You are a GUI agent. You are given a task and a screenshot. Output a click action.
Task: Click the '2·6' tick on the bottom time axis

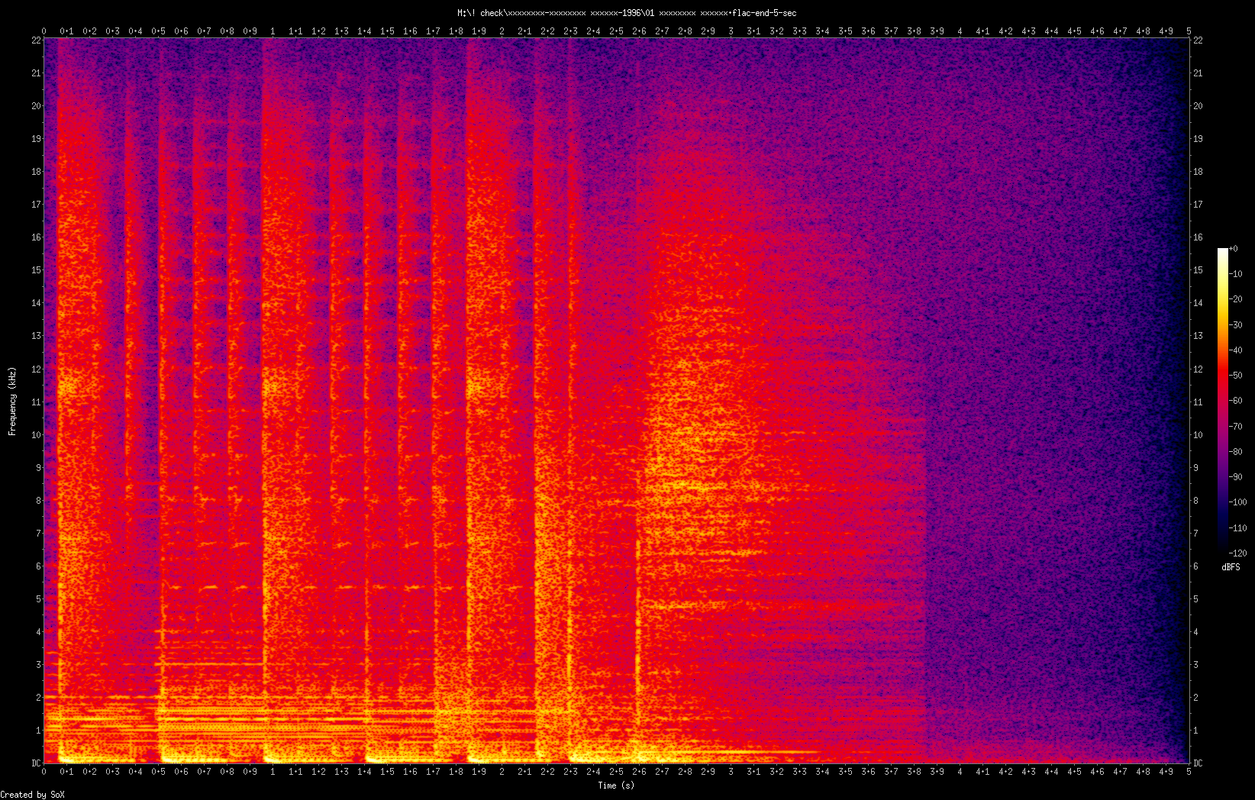pyautogui.click(x=639, y=772)
